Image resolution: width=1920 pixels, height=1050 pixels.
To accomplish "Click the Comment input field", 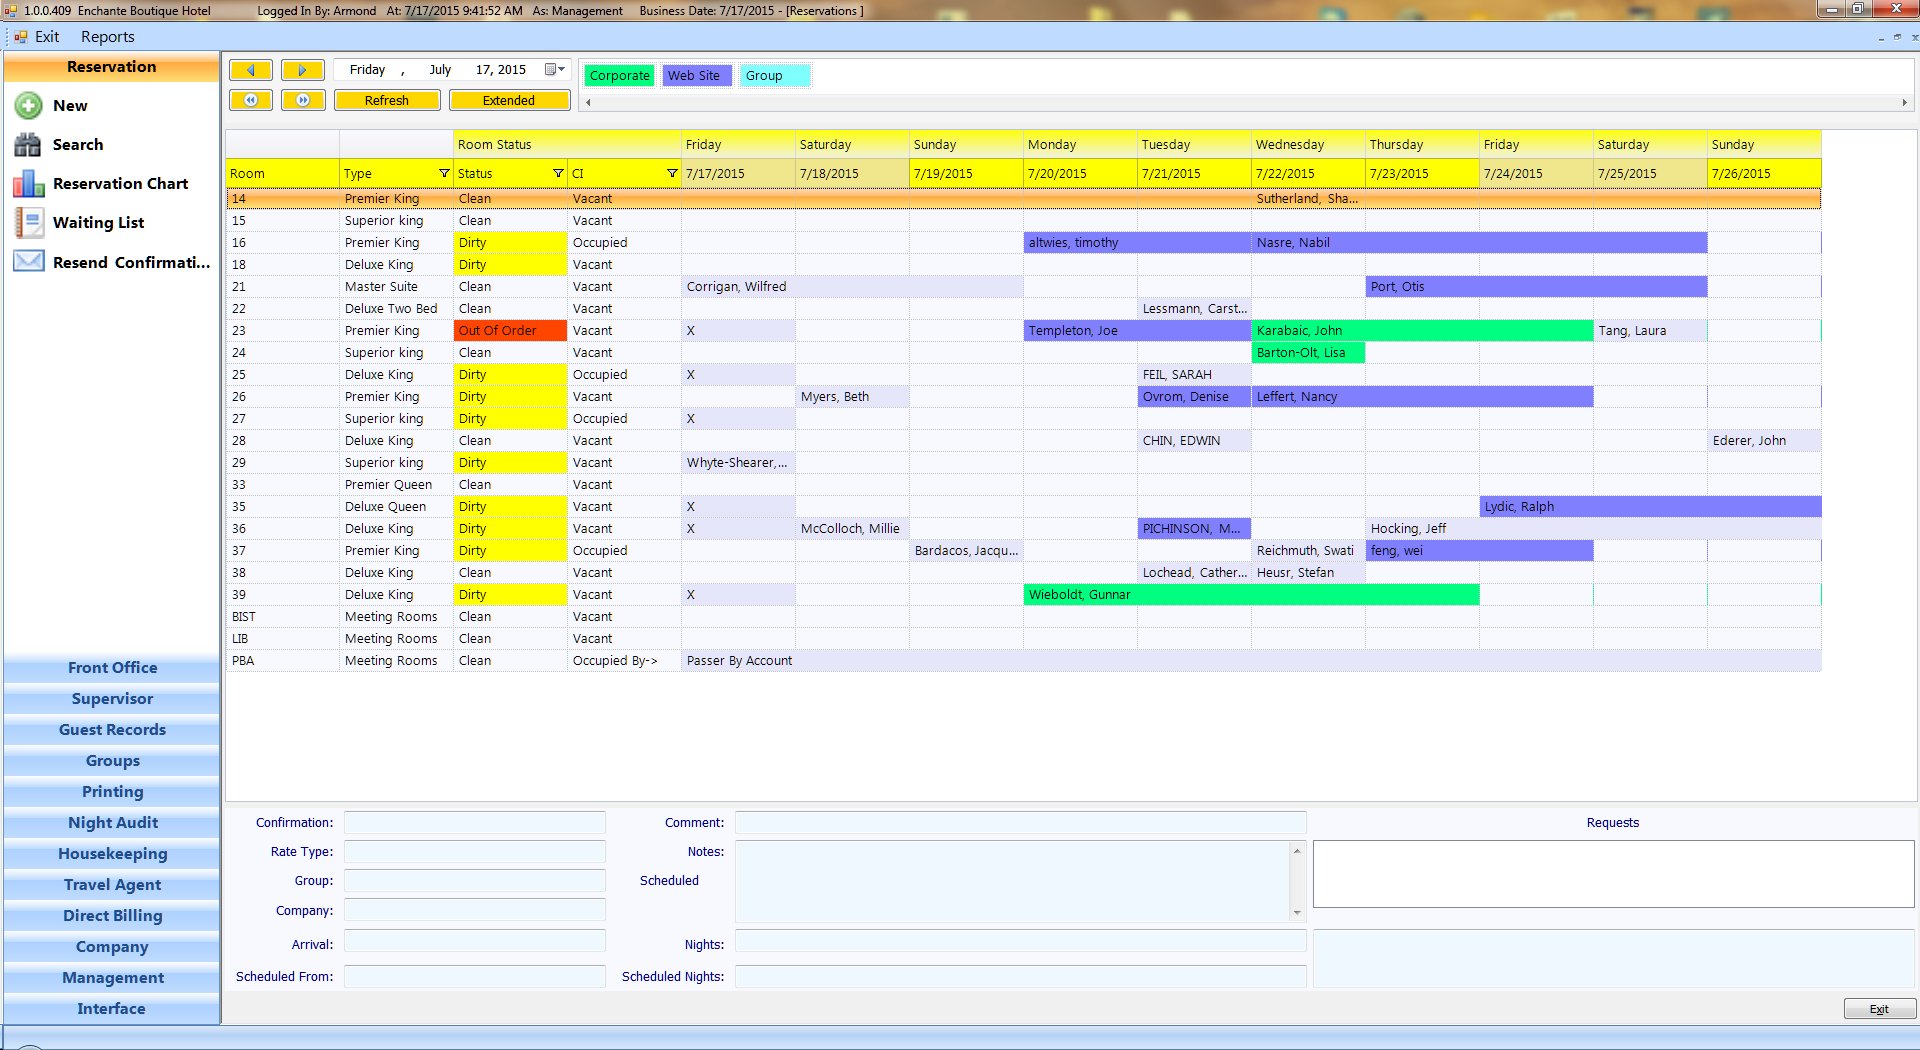I will coord(1021,823).
